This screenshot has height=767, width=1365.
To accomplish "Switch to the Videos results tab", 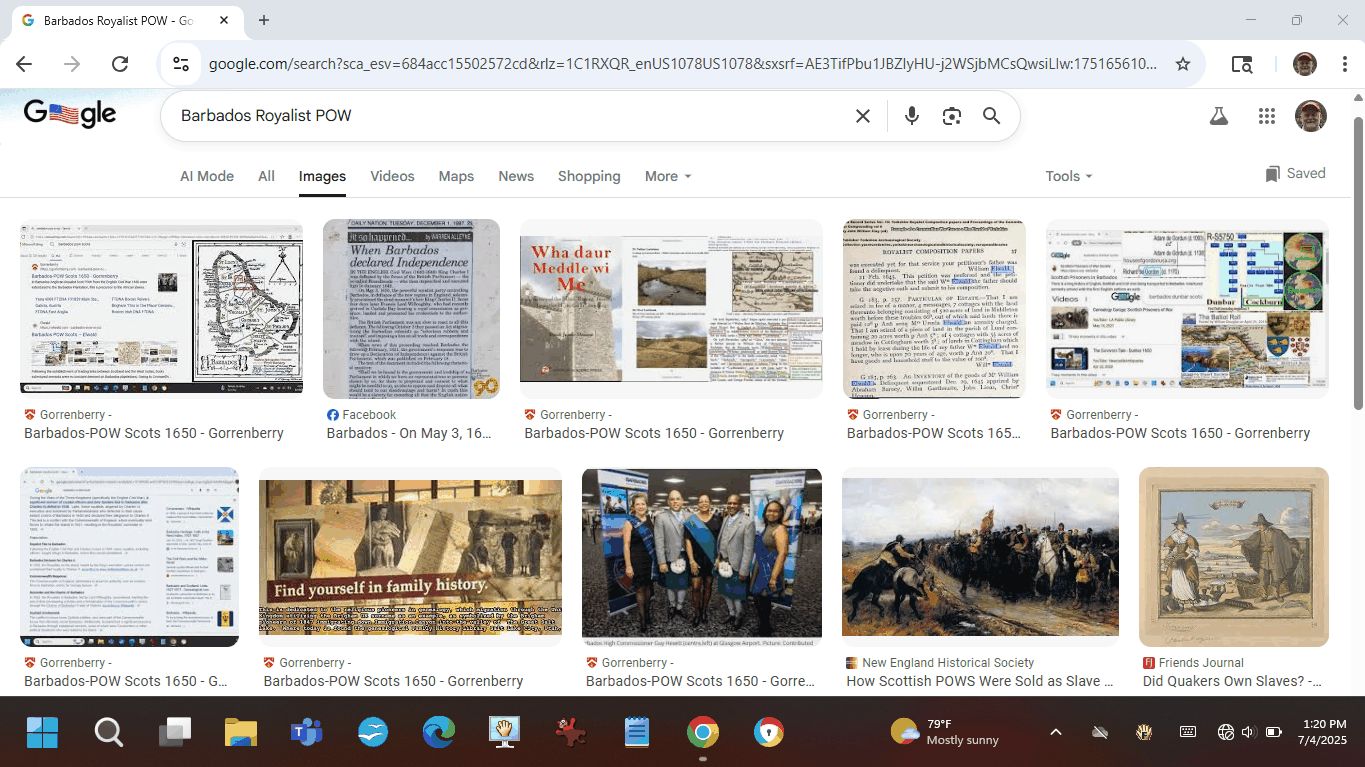I will (392, 176).
